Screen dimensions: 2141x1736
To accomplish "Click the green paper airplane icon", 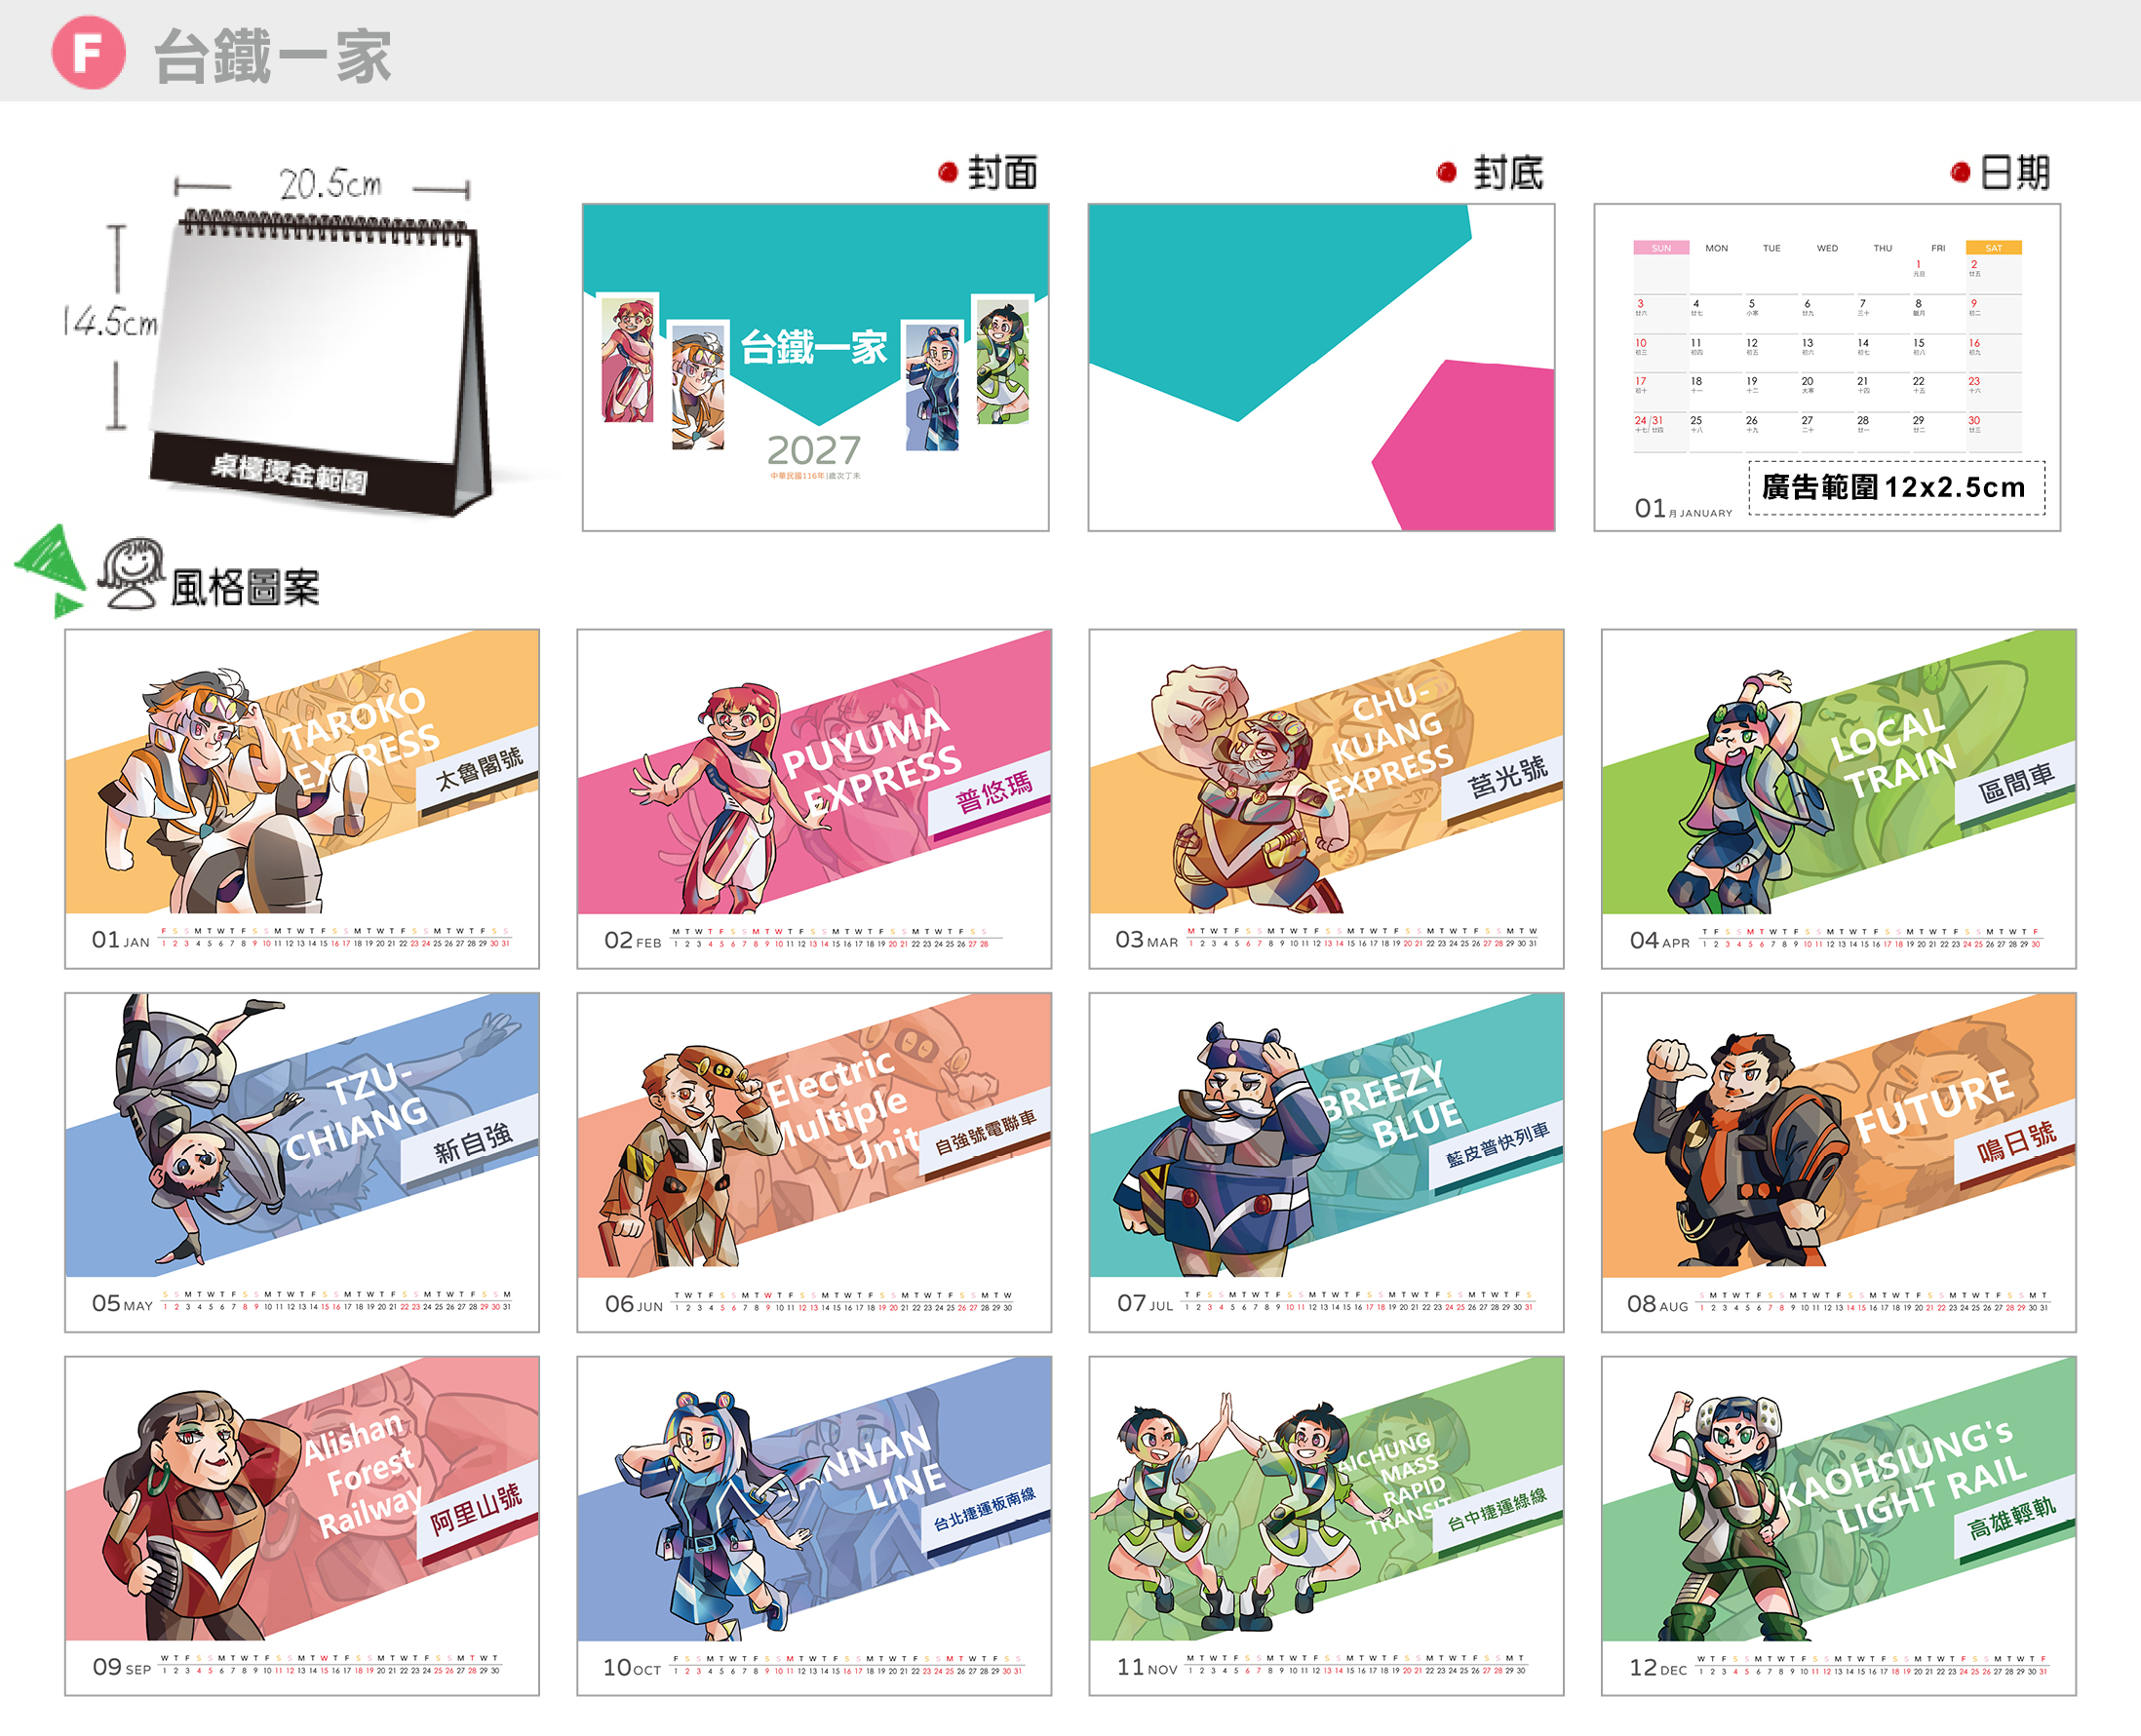I will pos(50,570).
